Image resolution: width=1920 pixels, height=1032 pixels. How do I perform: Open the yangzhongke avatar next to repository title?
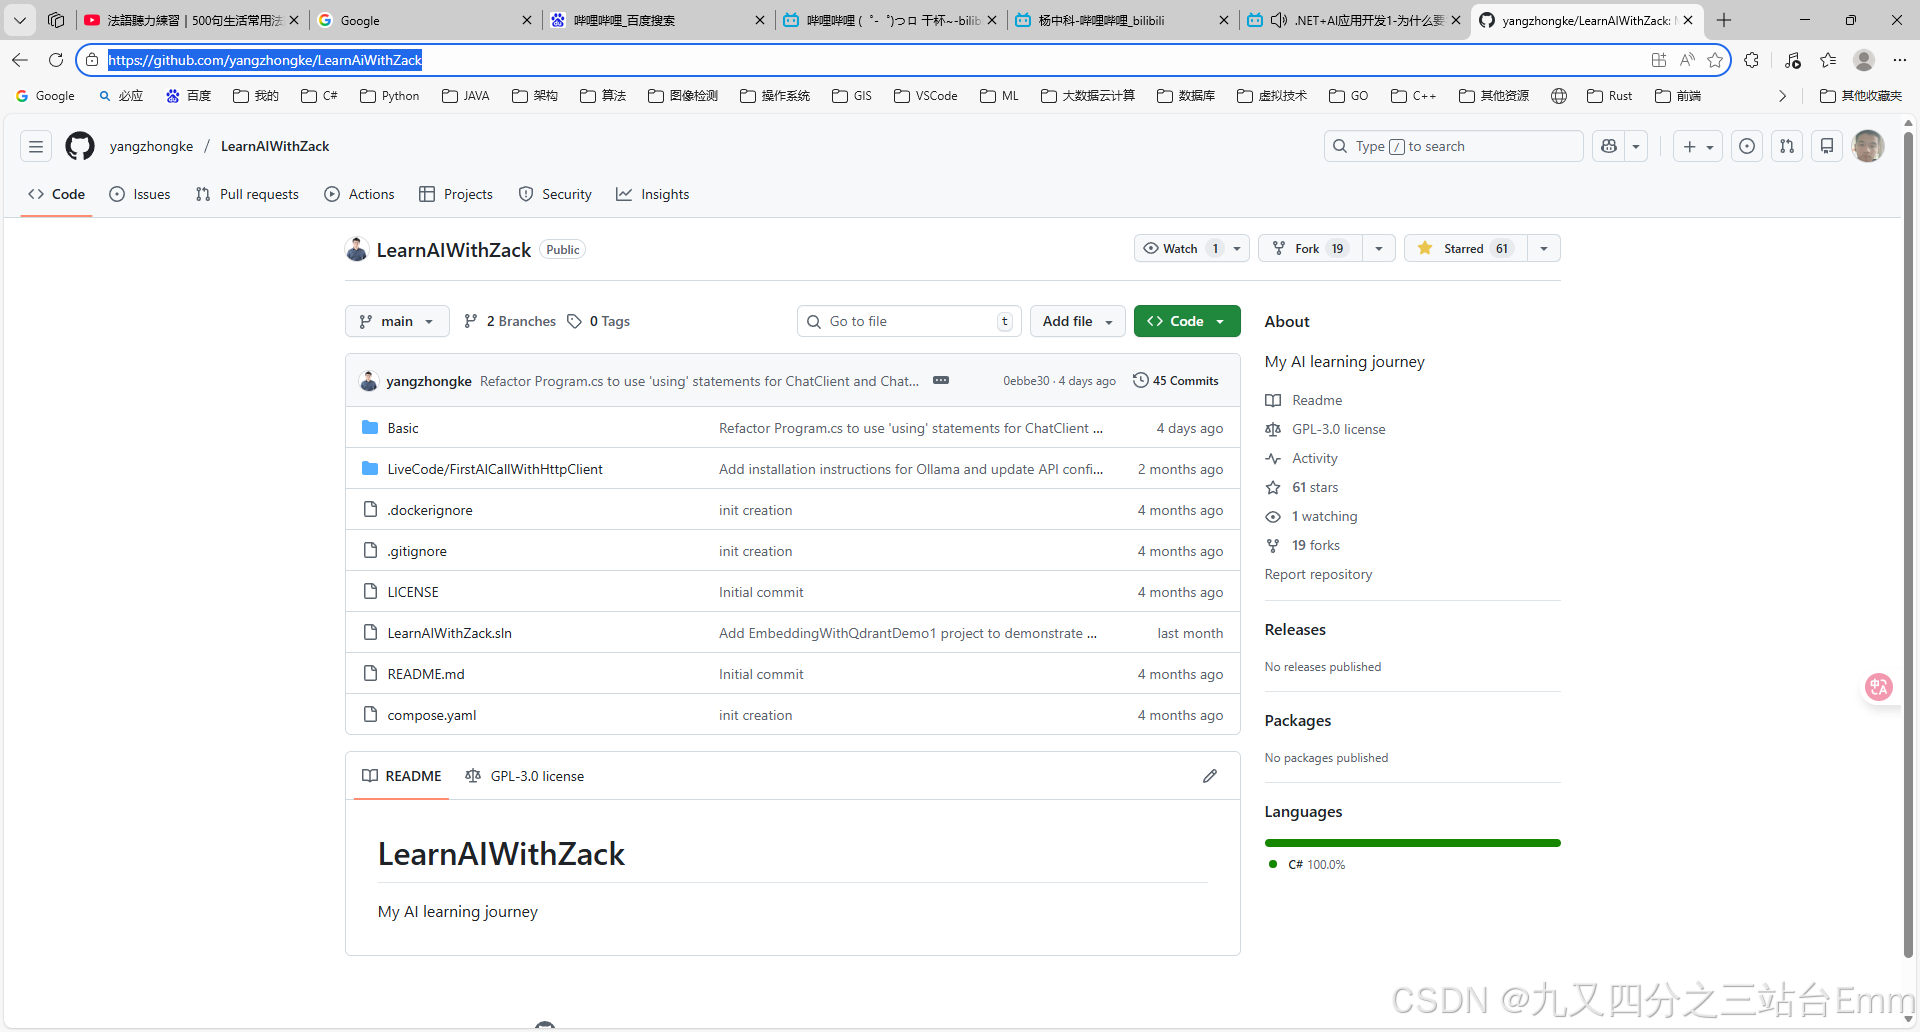357,249
